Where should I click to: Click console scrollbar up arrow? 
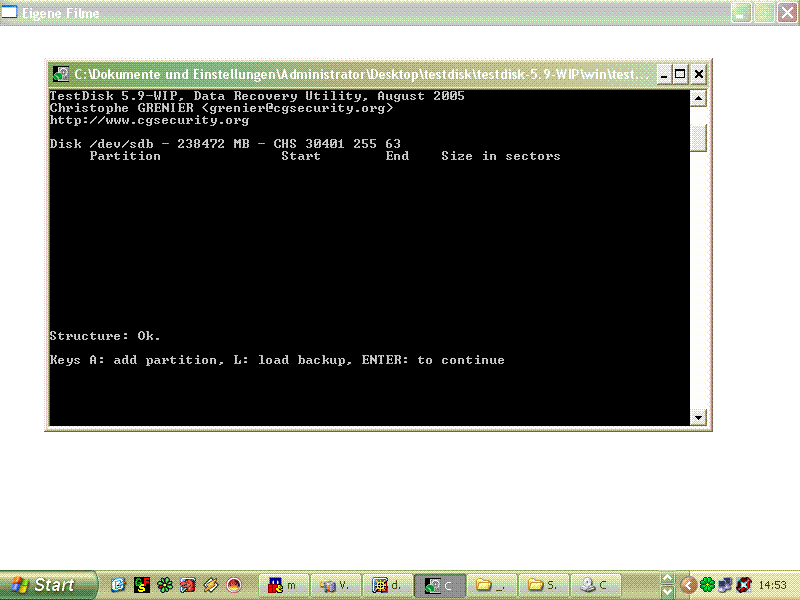(x=698, y=98)
